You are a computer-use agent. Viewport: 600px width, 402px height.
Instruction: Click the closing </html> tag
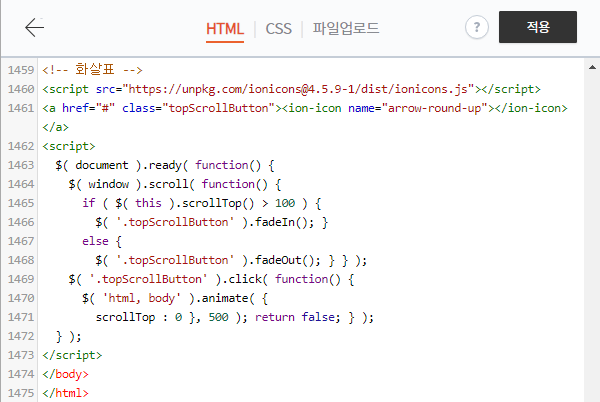65,393
